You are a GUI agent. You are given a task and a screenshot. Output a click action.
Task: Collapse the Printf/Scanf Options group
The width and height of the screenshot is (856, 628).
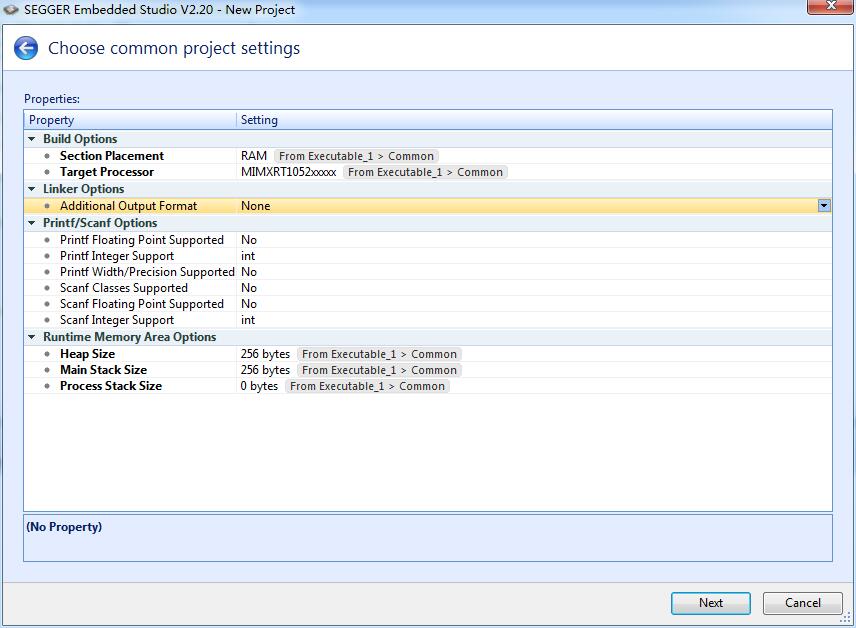[32, 223]
